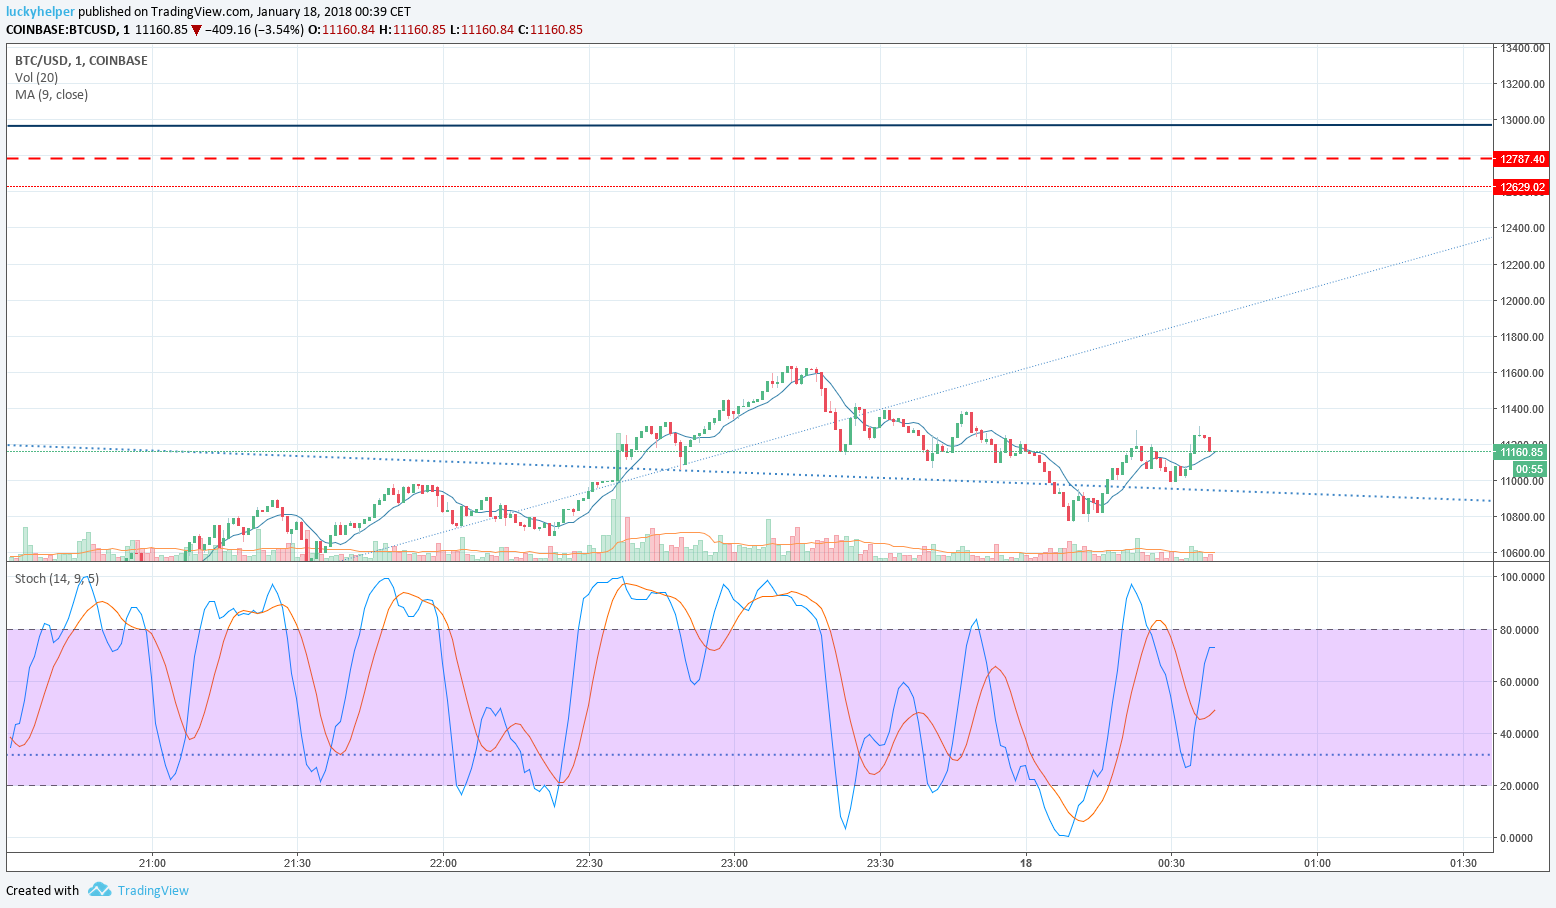This screenshot has width=1556, height=908.
Task: Click the 80.0000 stochastic axis value
Action: click(1519, 630)
